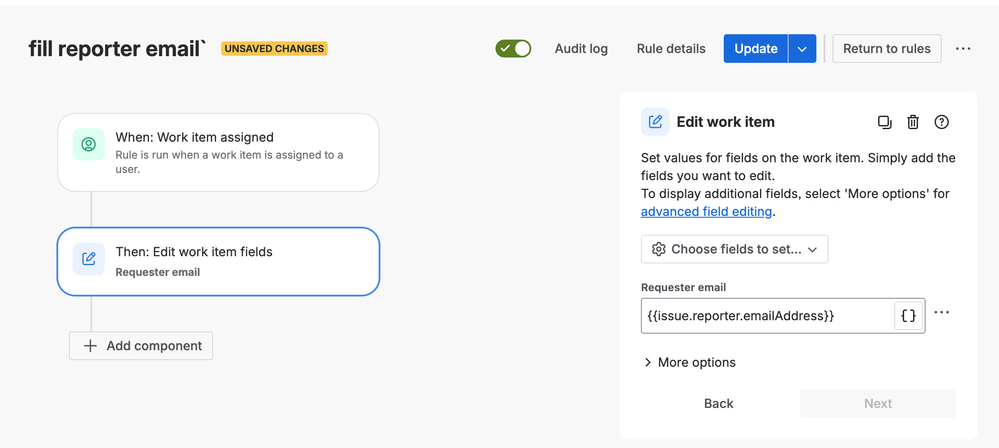This screenshot has width=999, height=448.
Task: Toggle the rule enabled switch
Action: 513,48
